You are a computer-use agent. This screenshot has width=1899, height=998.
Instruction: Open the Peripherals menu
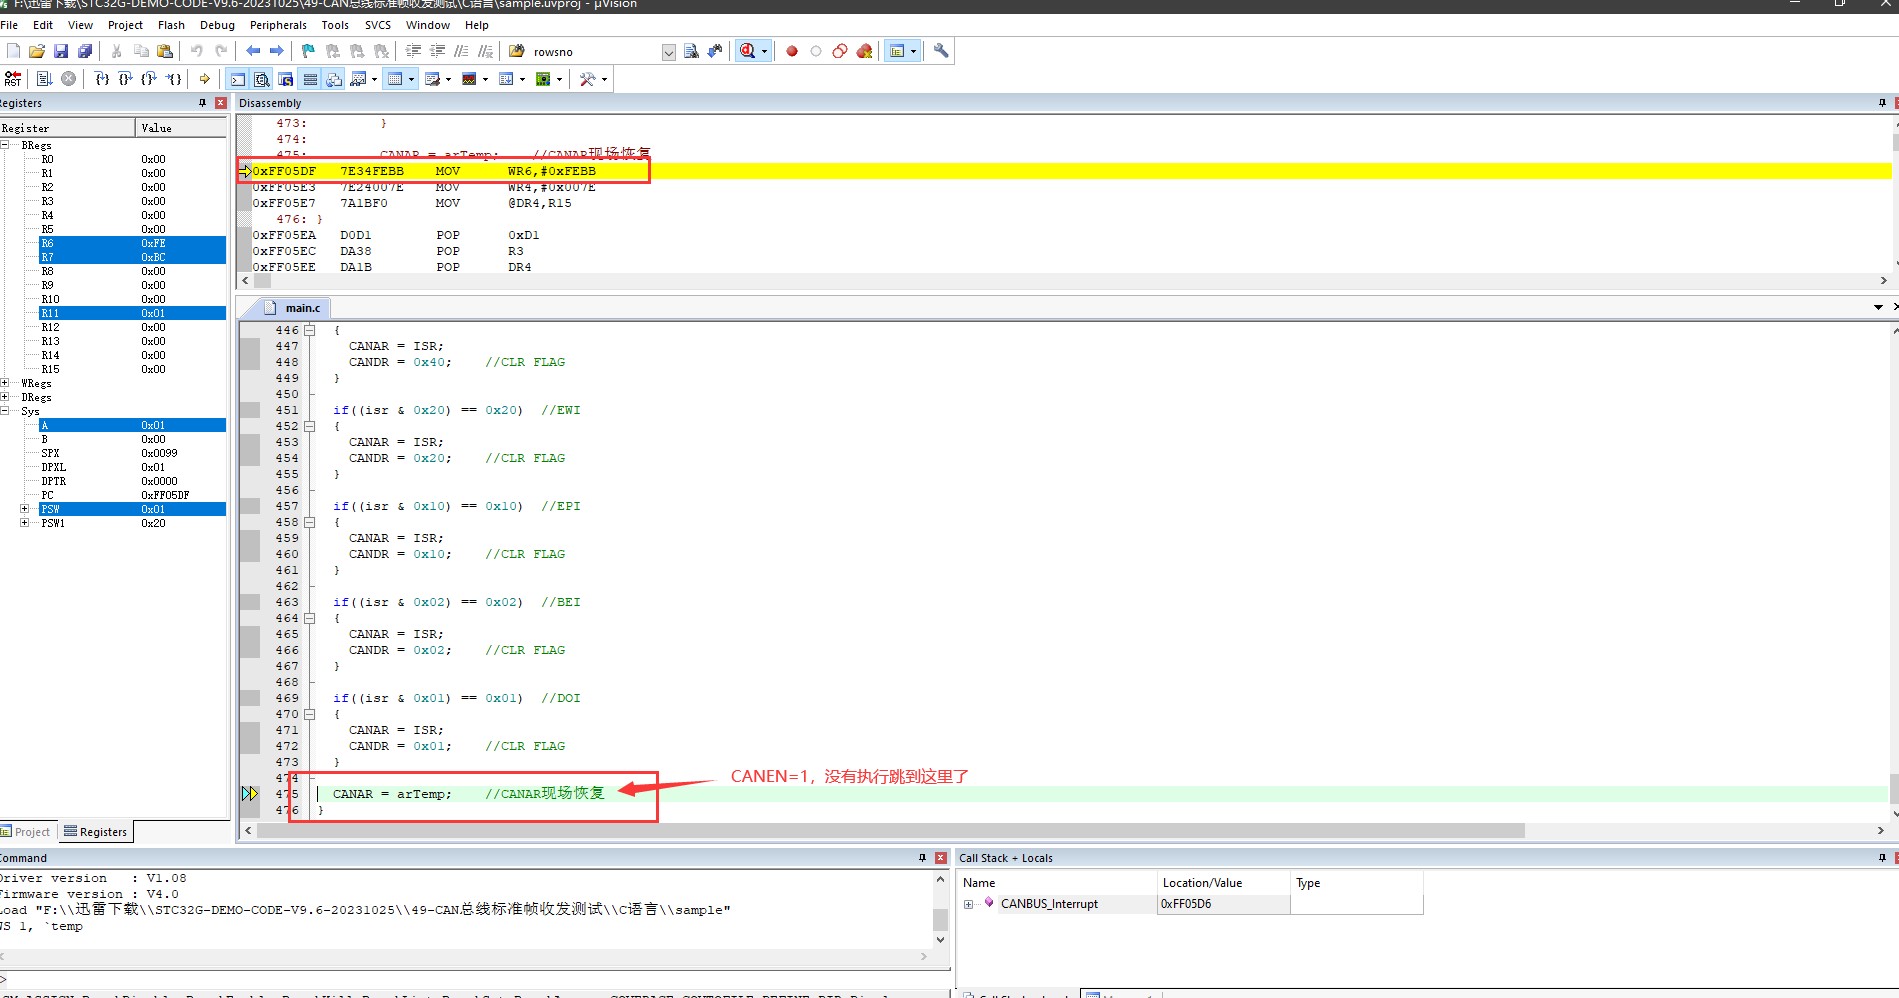point(278,25)
